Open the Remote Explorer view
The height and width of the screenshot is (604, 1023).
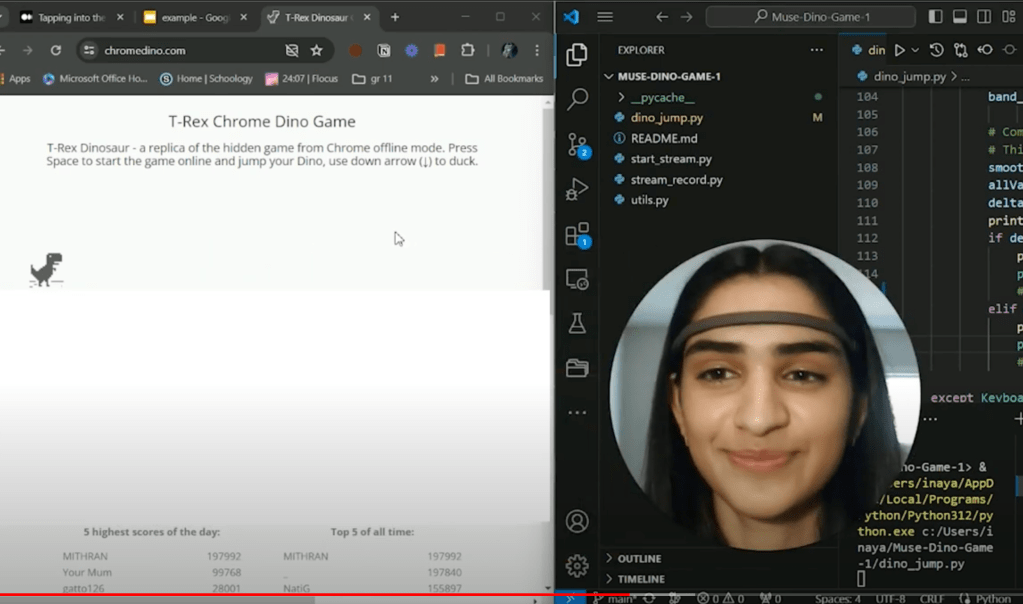pyautogui.click(x=577, y=279)
